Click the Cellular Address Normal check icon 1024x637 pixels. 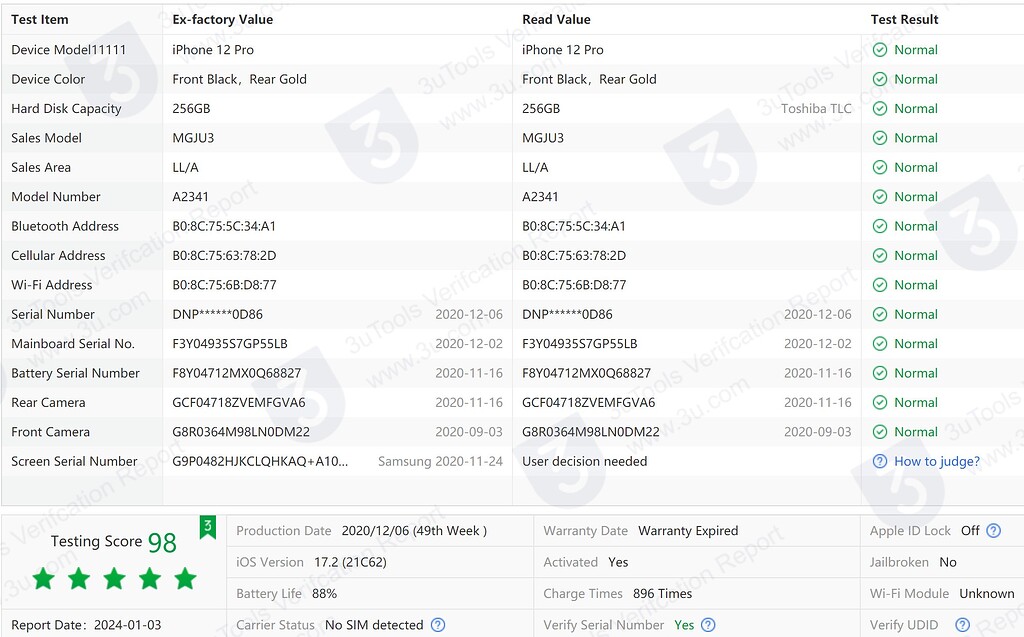click(x=880, y=255)
